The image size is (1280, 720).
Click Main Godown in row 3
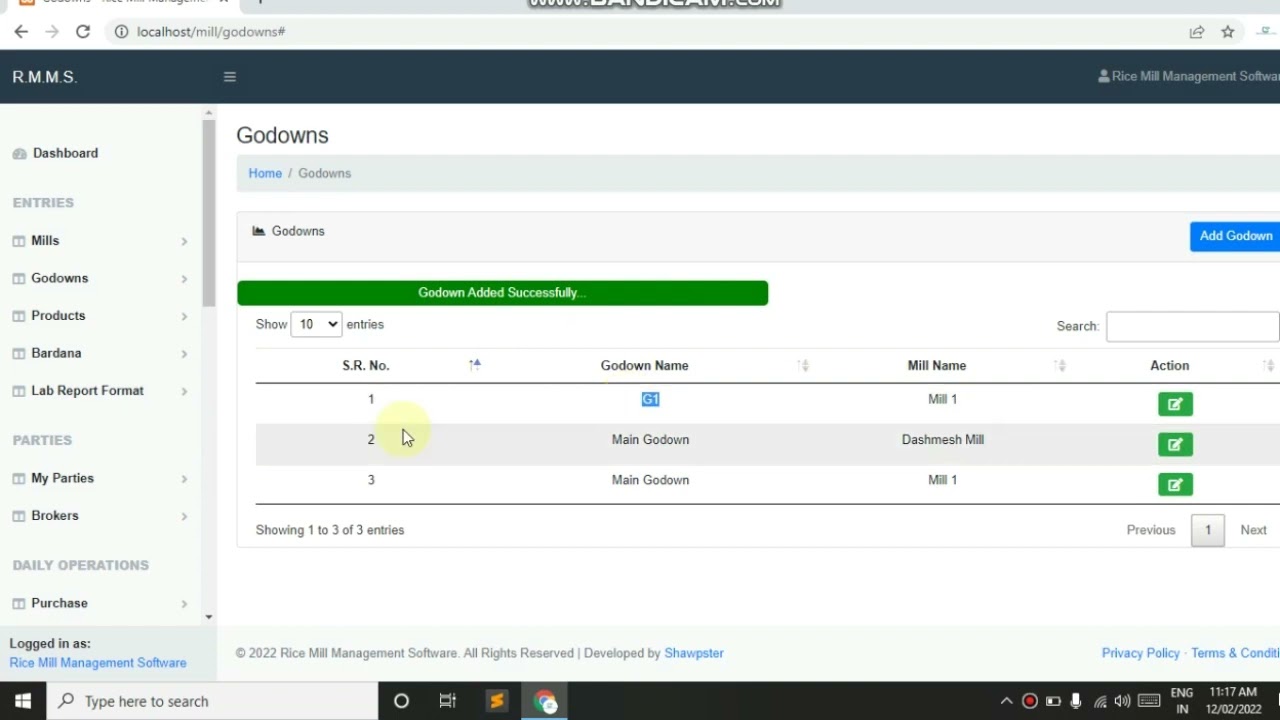point(650,480)
